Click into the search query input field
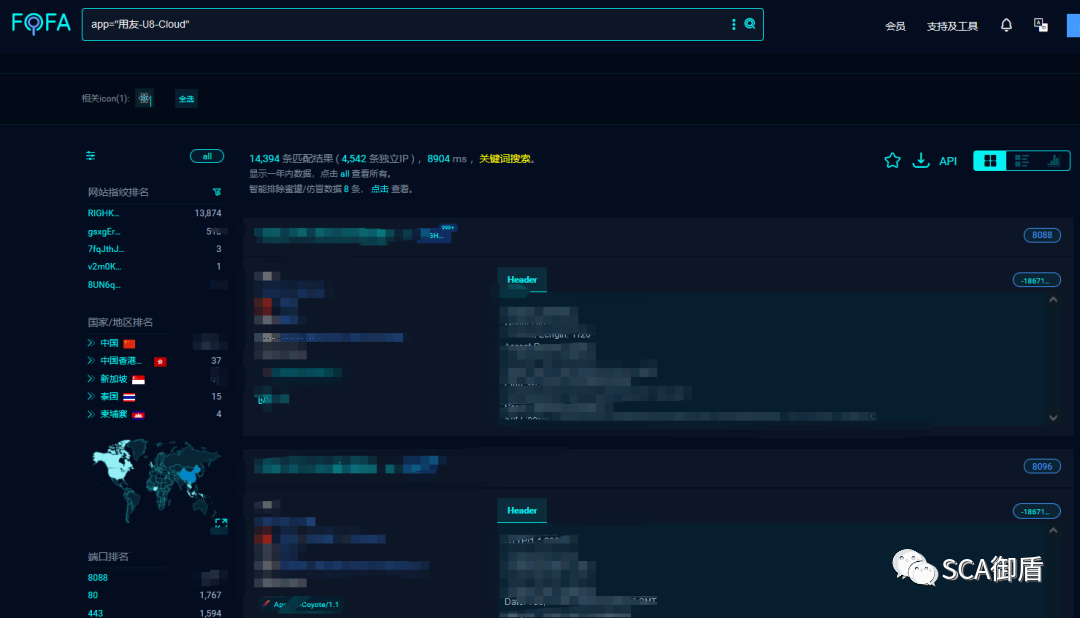Viewport: 1080px width, 618px height. pyautogui.click(x=406, y=24)
